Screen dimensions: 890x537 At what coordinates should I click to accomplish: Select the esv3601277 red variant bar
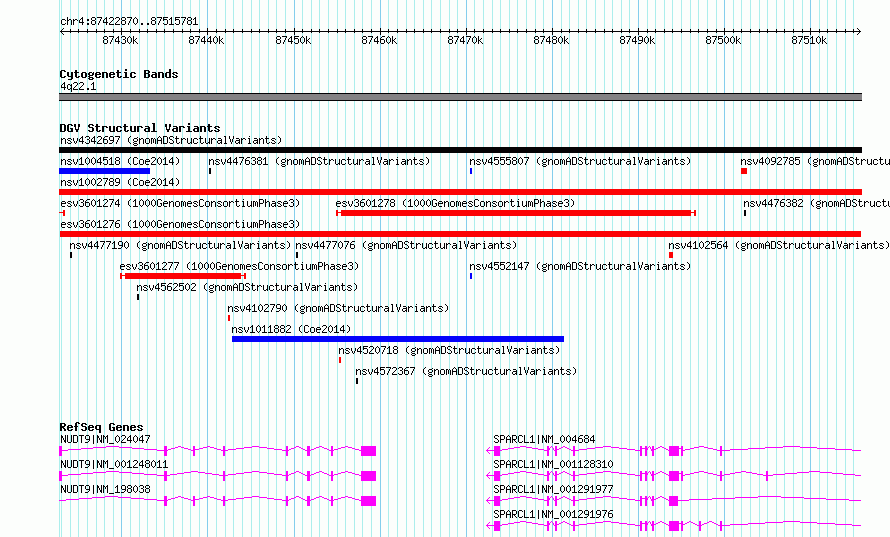pos(183,276)
